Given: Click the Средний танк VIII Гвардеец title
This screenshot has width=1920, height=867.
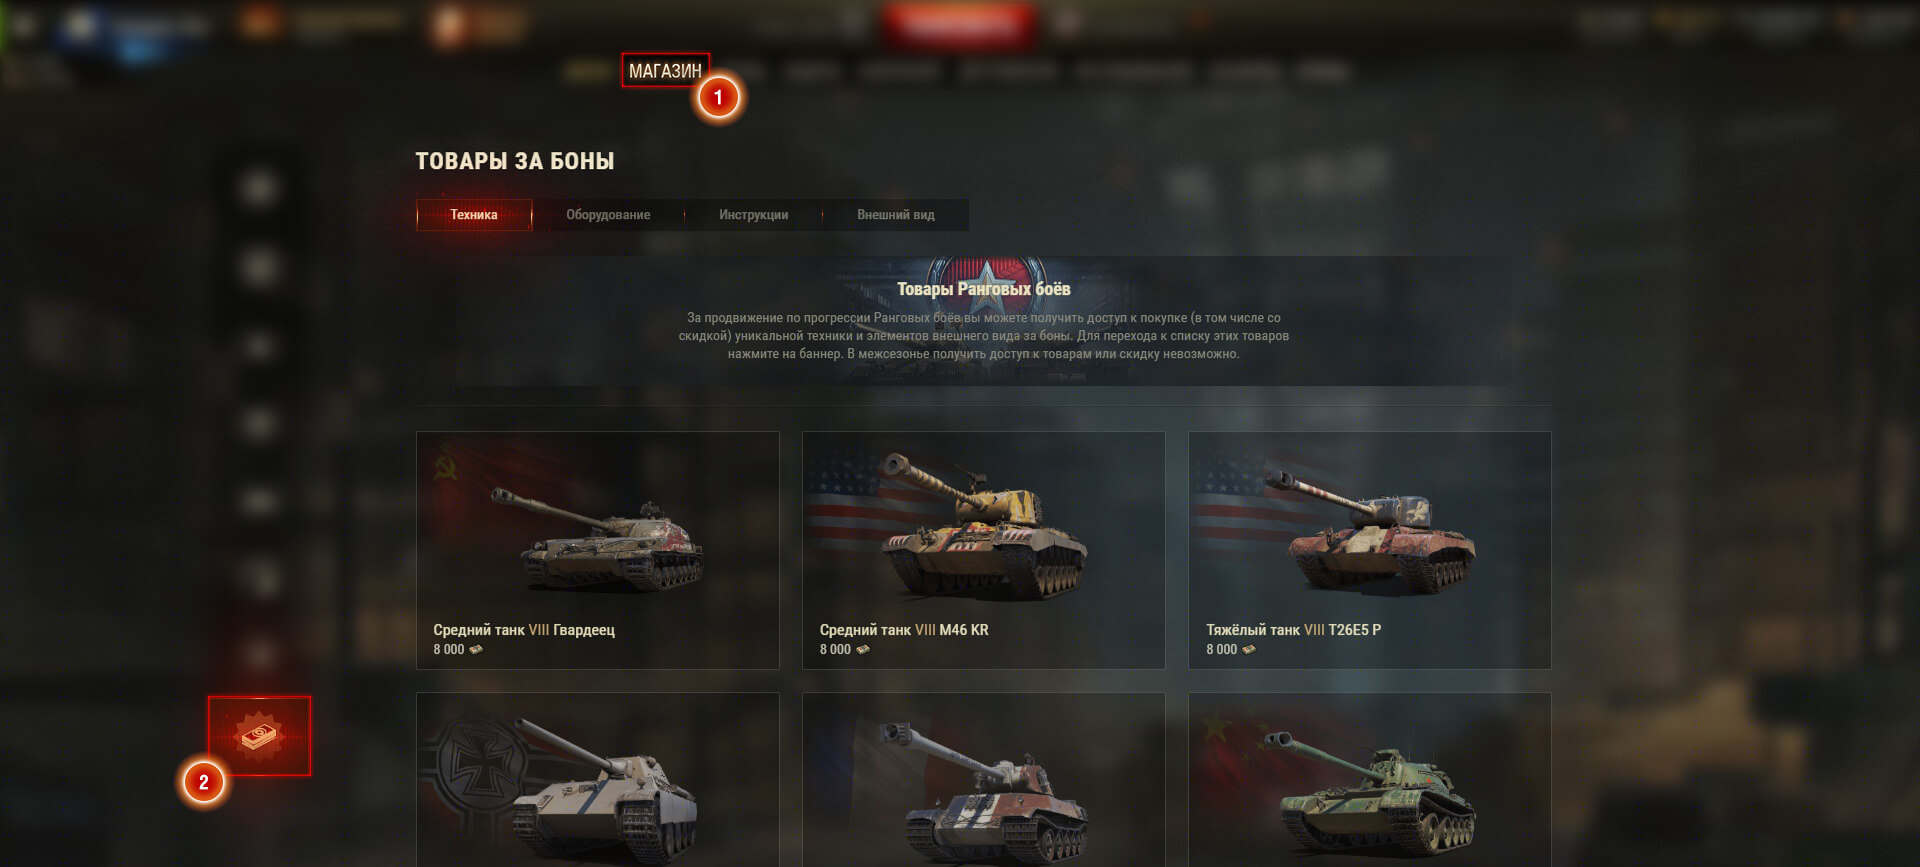Looking at the screenshot, I should point(524,630).
